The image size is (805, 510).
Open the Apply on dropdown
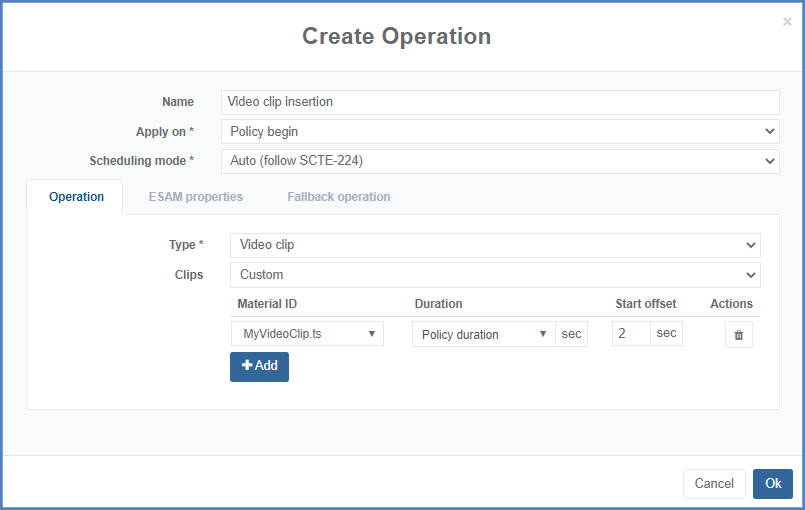click(x=499, y=131)
